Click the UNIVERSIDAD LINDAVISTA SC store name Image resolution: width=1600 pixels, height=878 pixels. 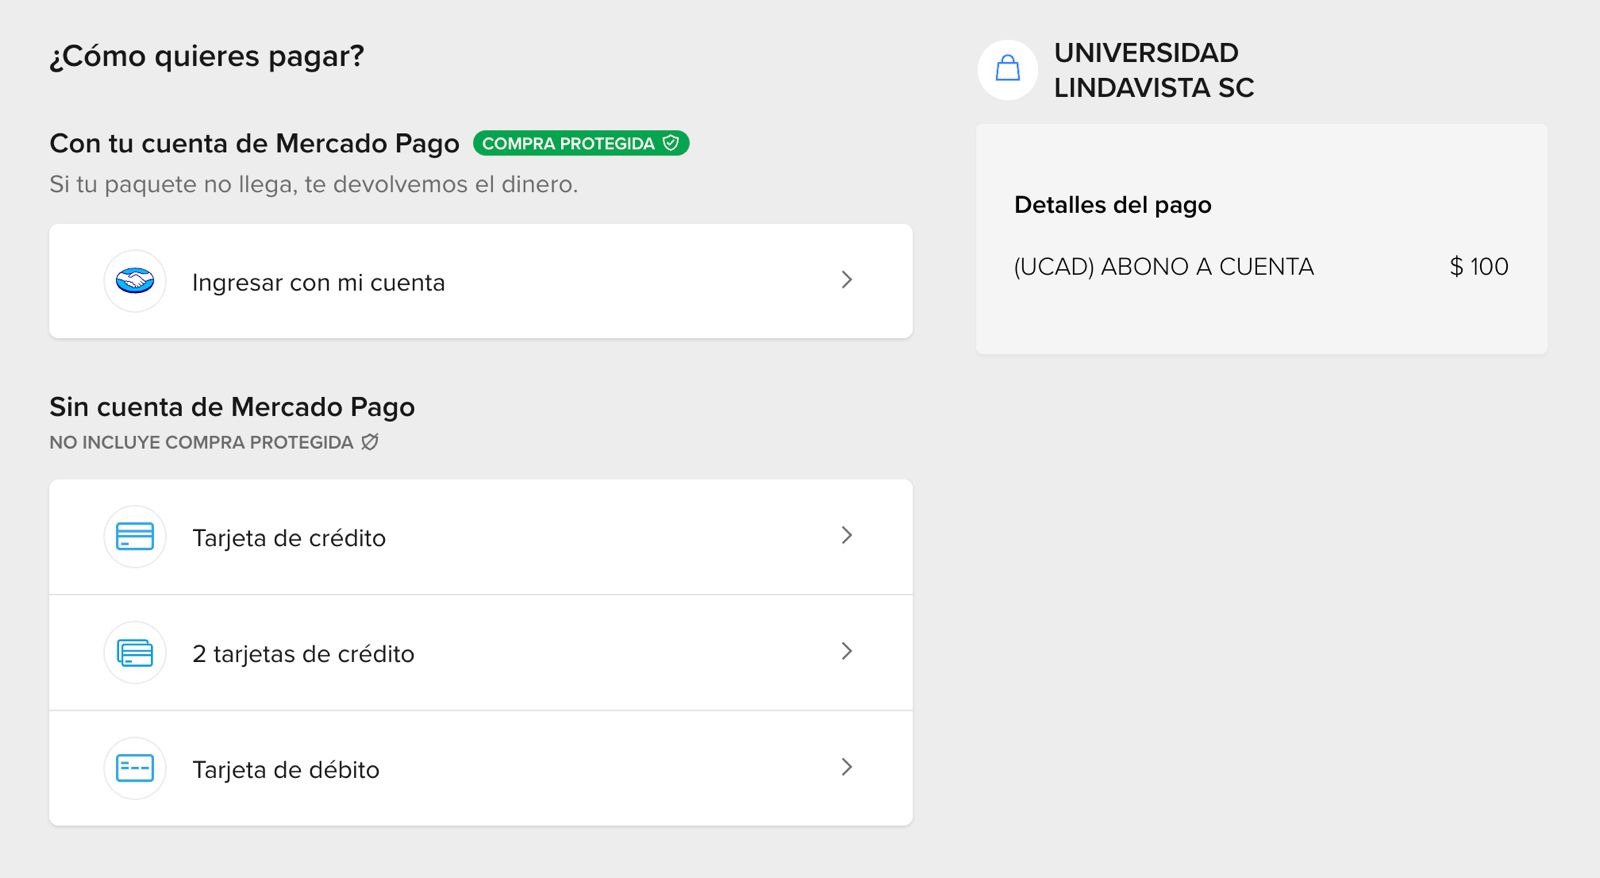click(x=1154, y=70)
